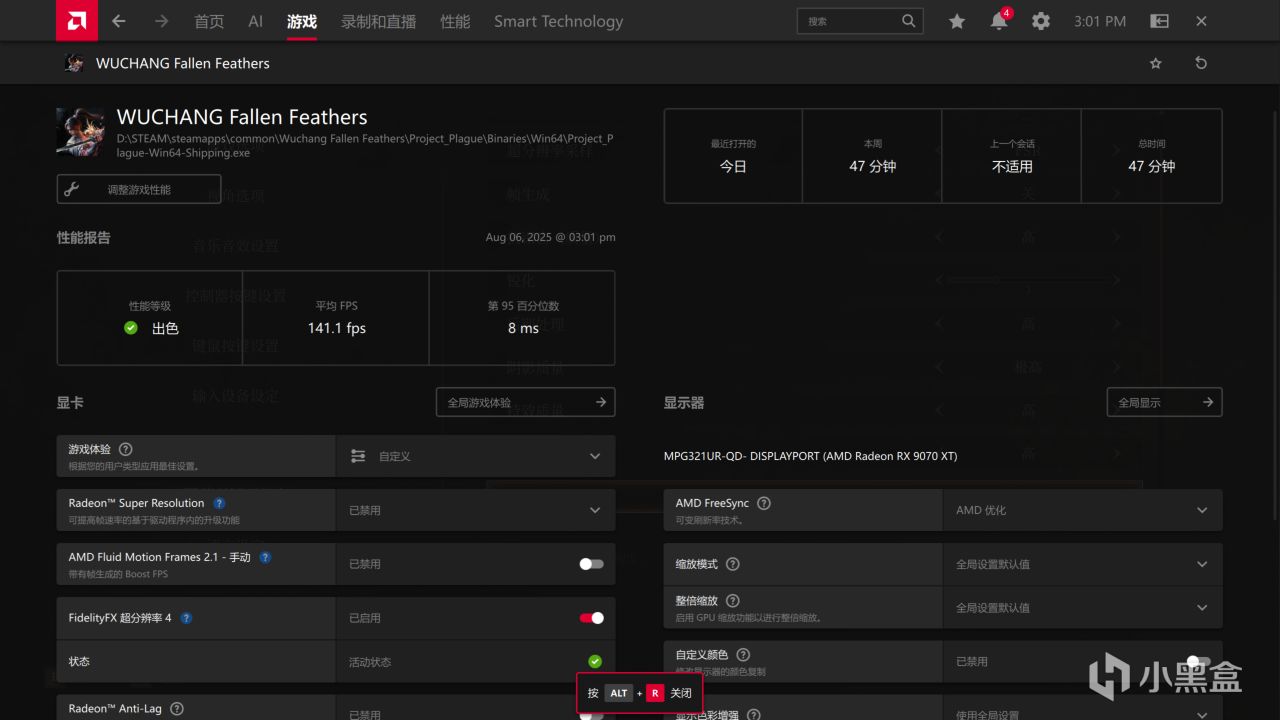
Task: Reset game profile with circular arrow icon
Action: [1201, 63]
